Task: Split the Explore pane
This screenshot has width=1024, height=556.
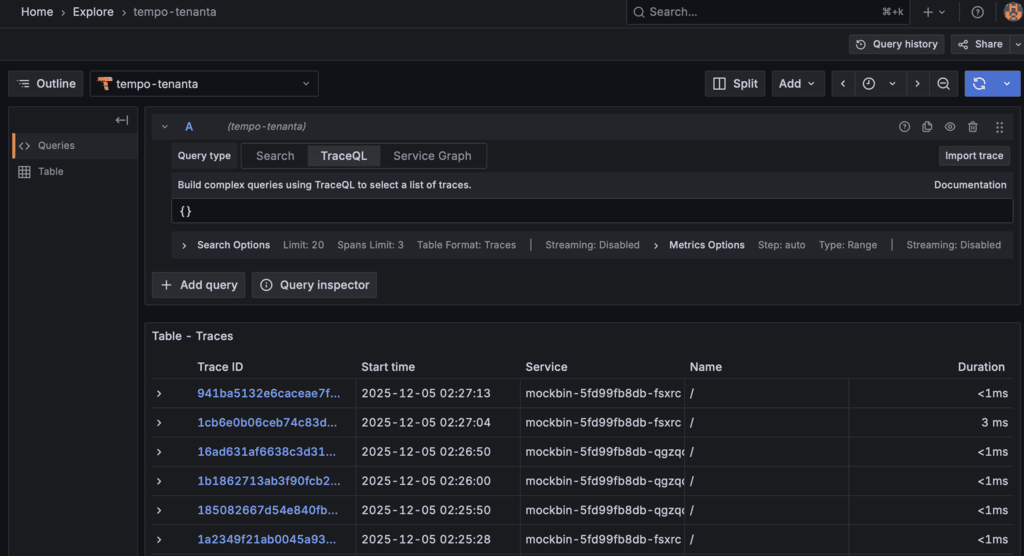Action: click(735, 84)
